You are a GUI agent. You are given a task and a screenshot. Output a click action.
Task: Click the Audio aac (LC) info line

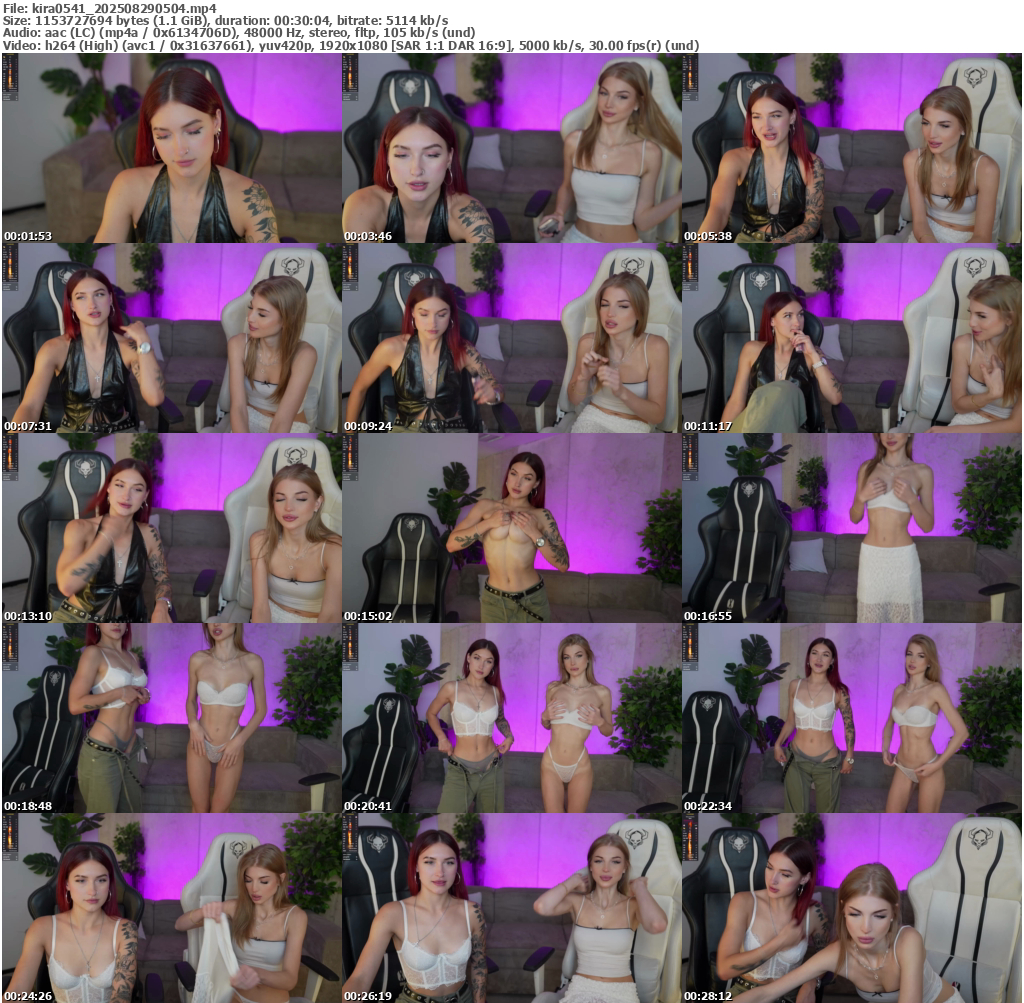tap(239, 33)
